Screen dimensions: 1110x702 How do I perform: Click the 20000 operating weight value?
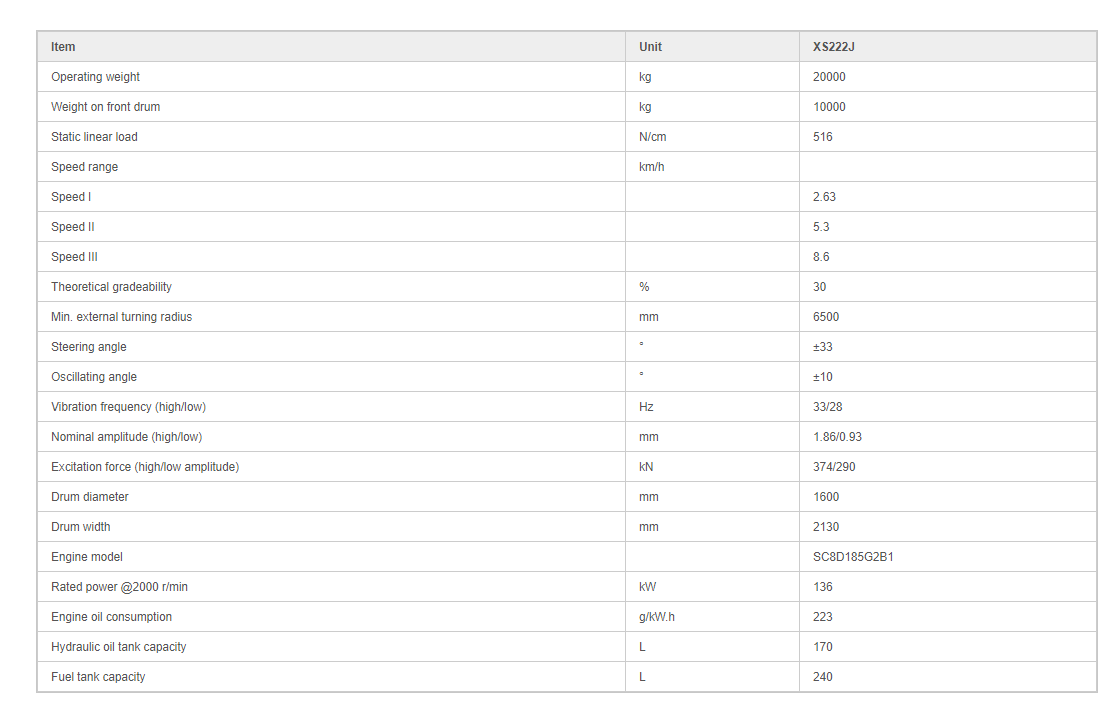(x=829, y=77)
